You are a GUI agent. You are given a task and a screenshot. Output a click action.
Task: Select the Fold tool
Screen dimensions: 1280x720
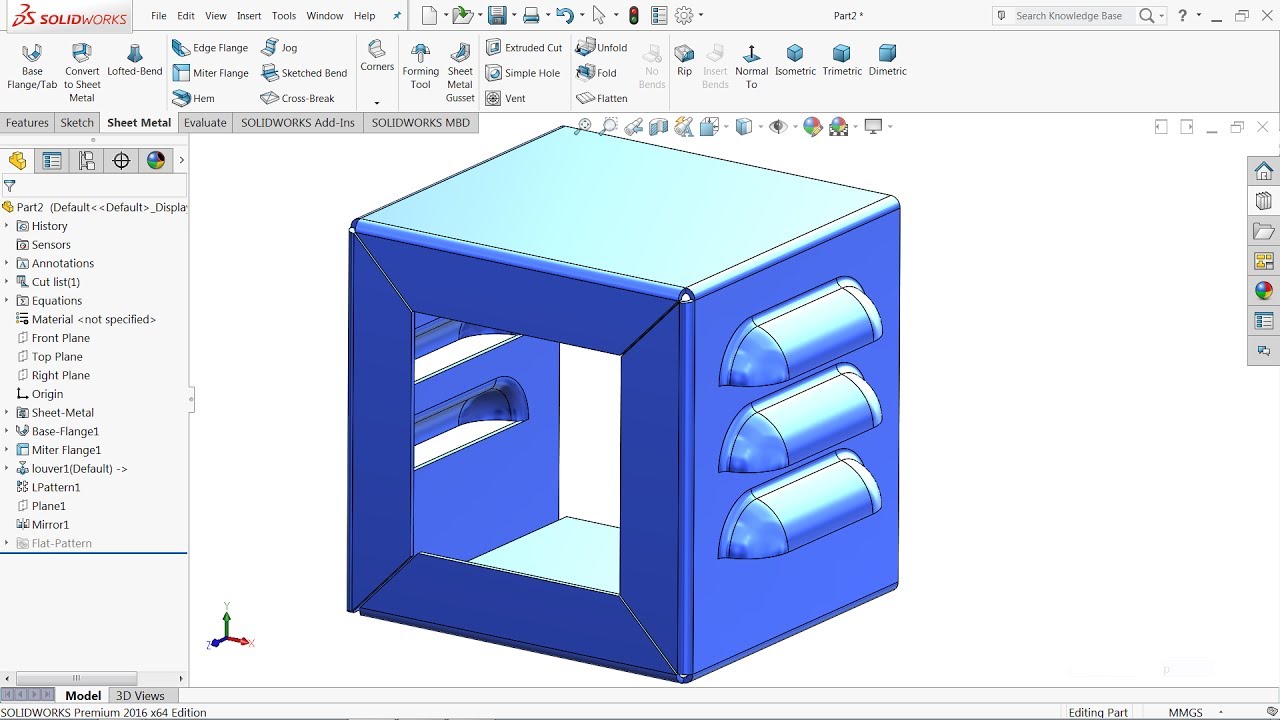click(596, 73)
